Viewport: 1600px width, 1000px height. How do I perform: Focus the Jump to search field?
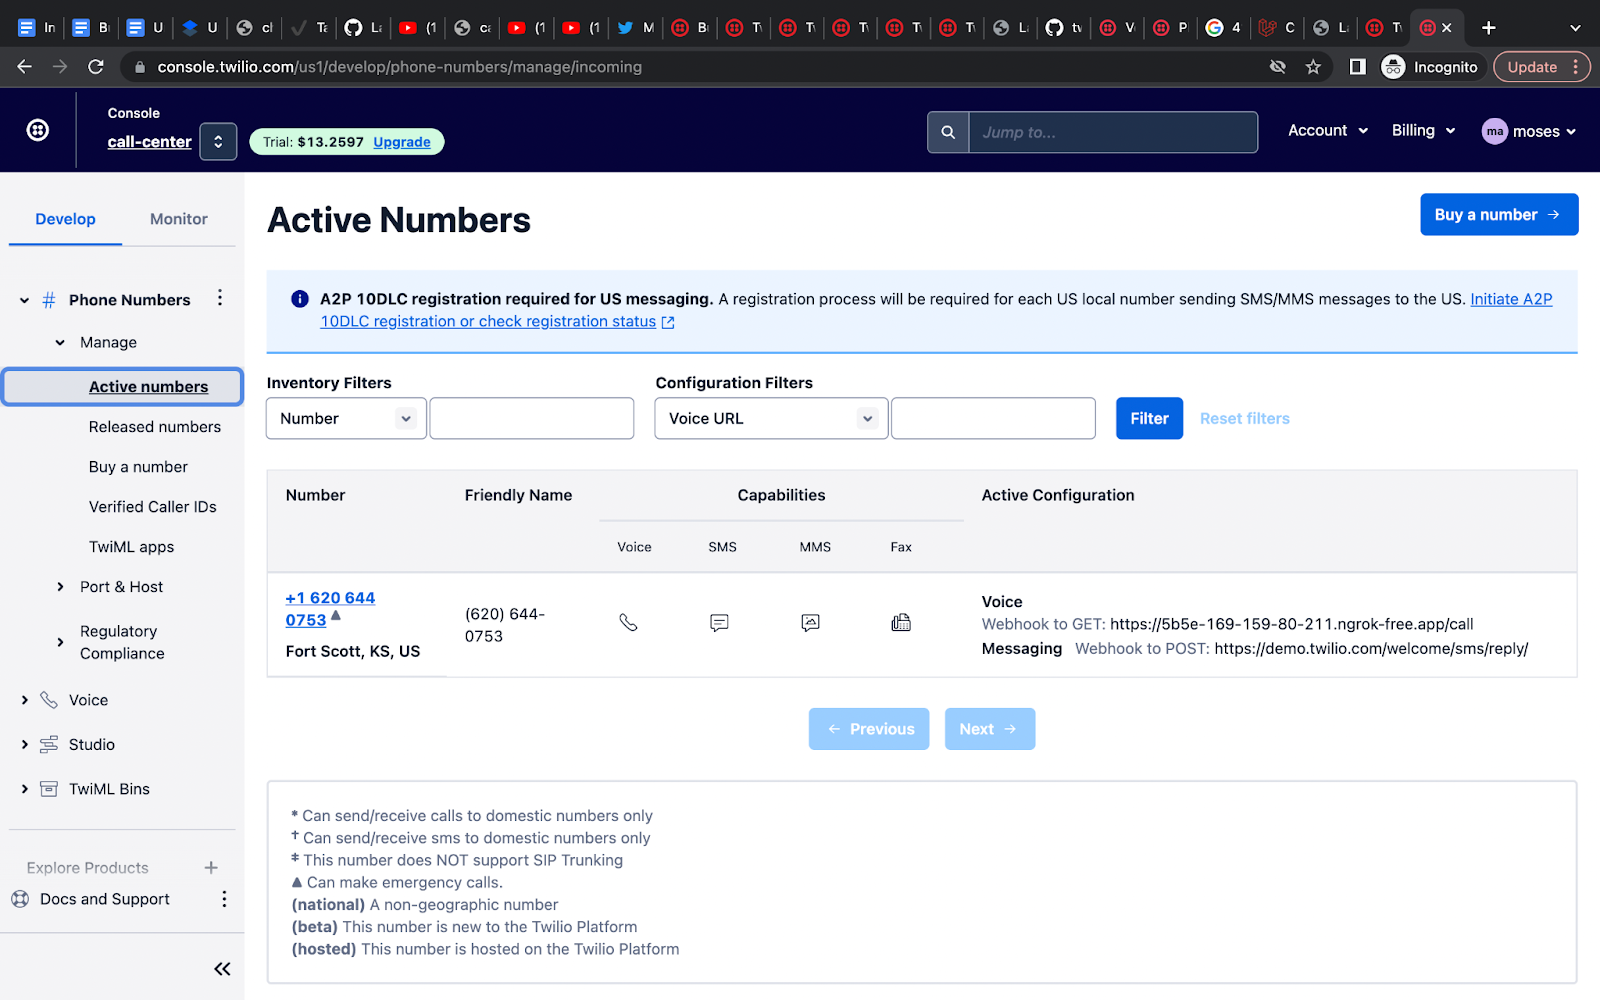(x=1113, y=132)
